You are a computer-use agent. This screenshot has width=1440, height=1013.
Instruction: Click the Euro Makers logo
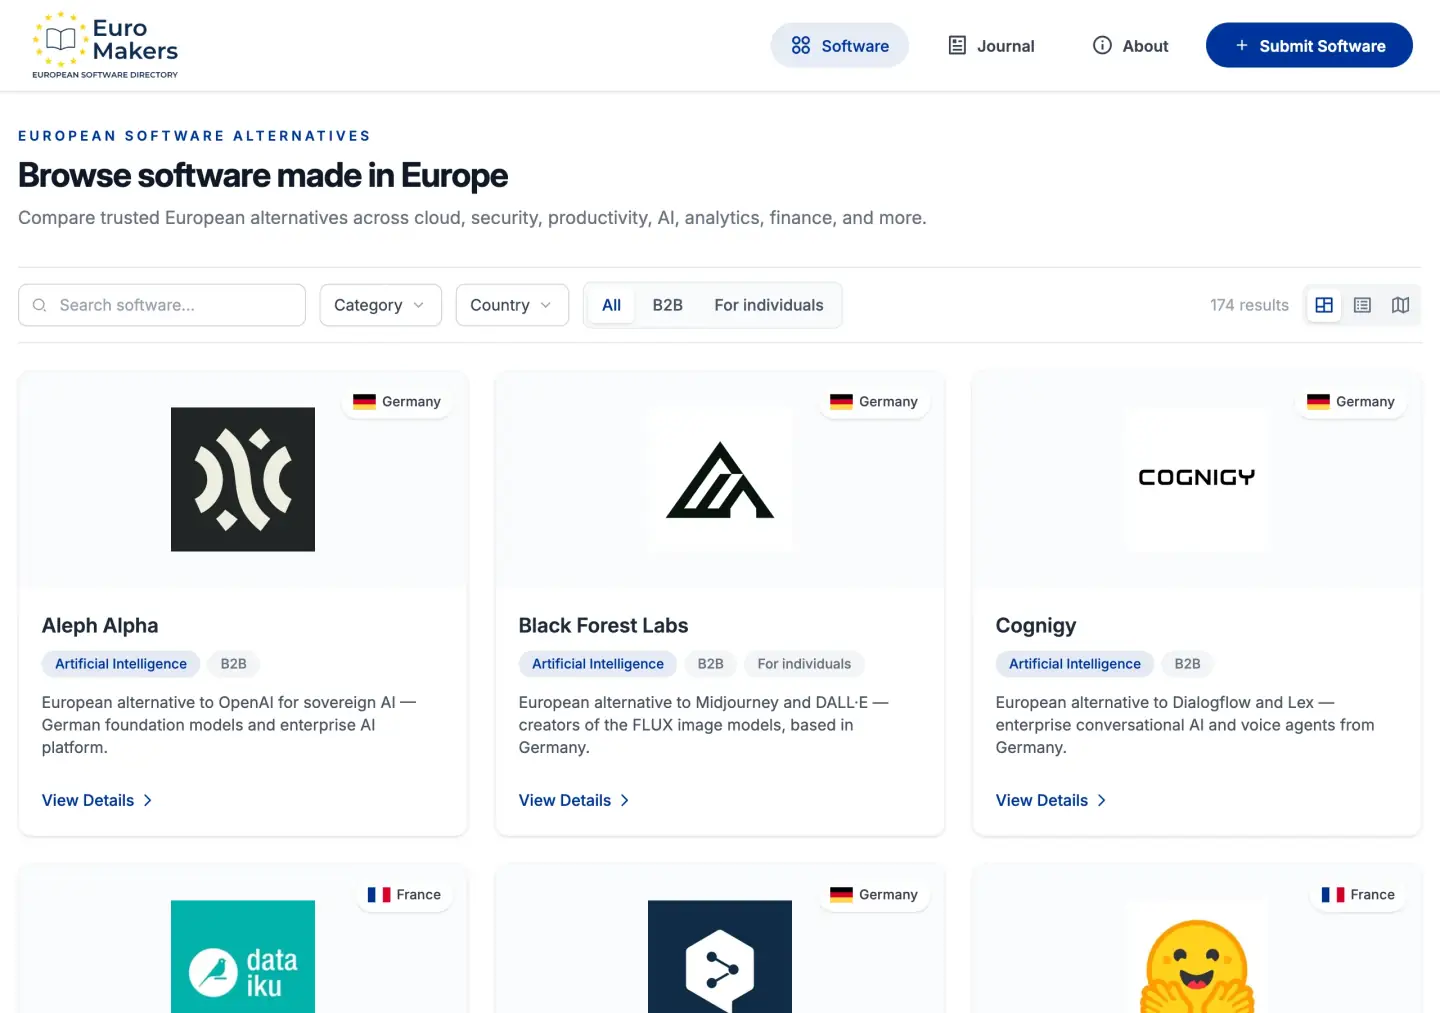pyautogui.click(x=105, y=45)
